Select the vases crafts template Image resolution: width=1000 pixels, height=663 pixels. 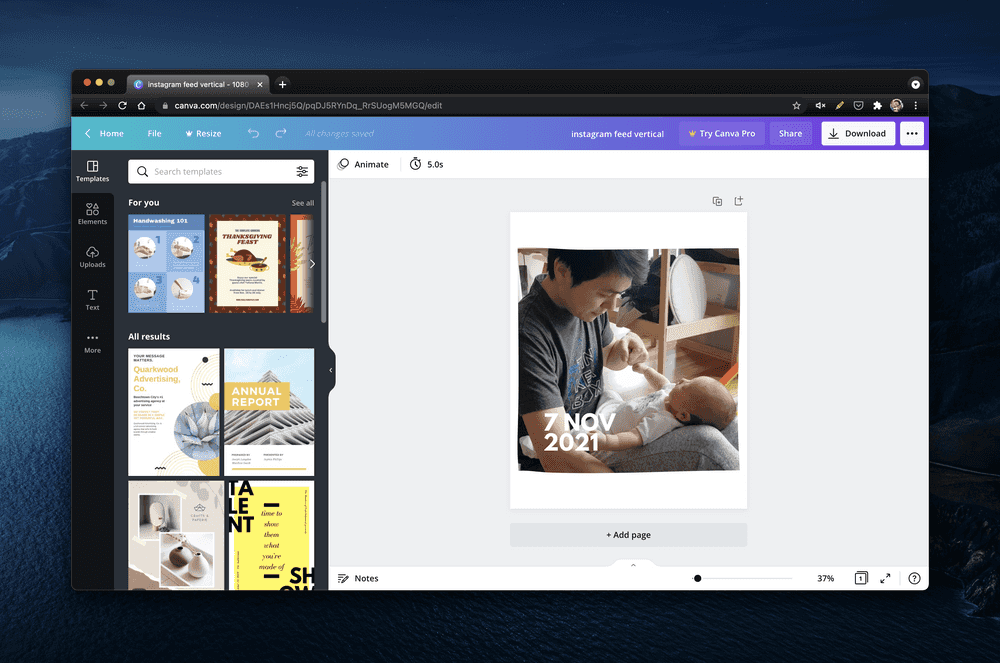176,536
